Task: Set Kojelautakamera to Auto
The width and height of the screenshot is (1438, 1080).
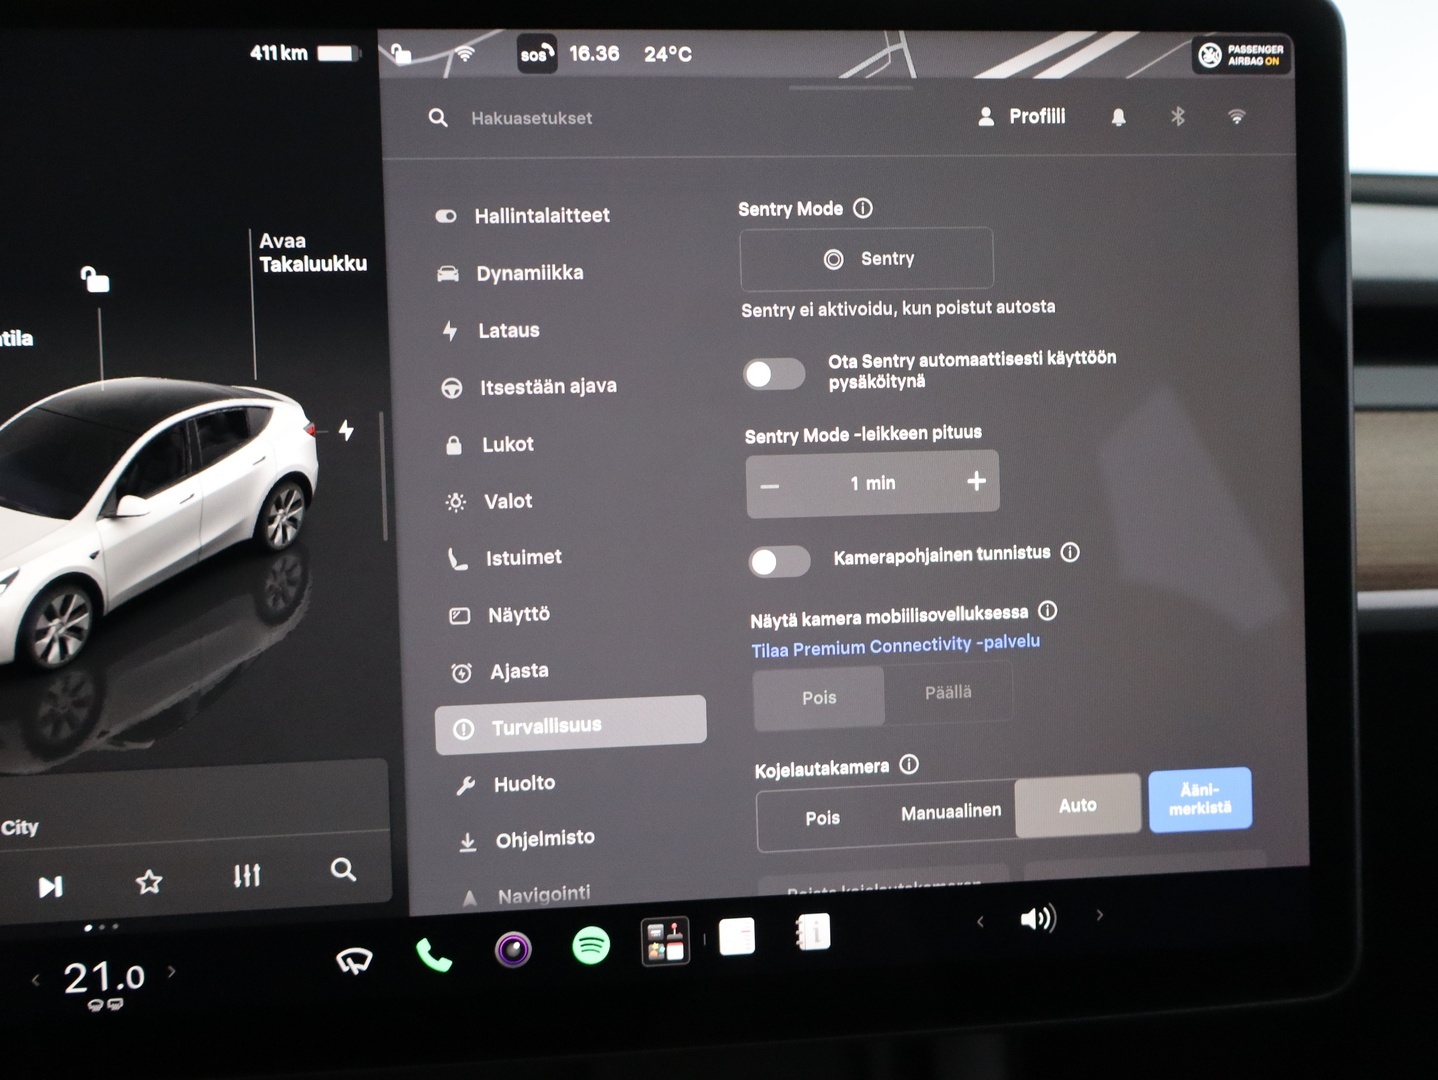Action: tap(1078, 805)
